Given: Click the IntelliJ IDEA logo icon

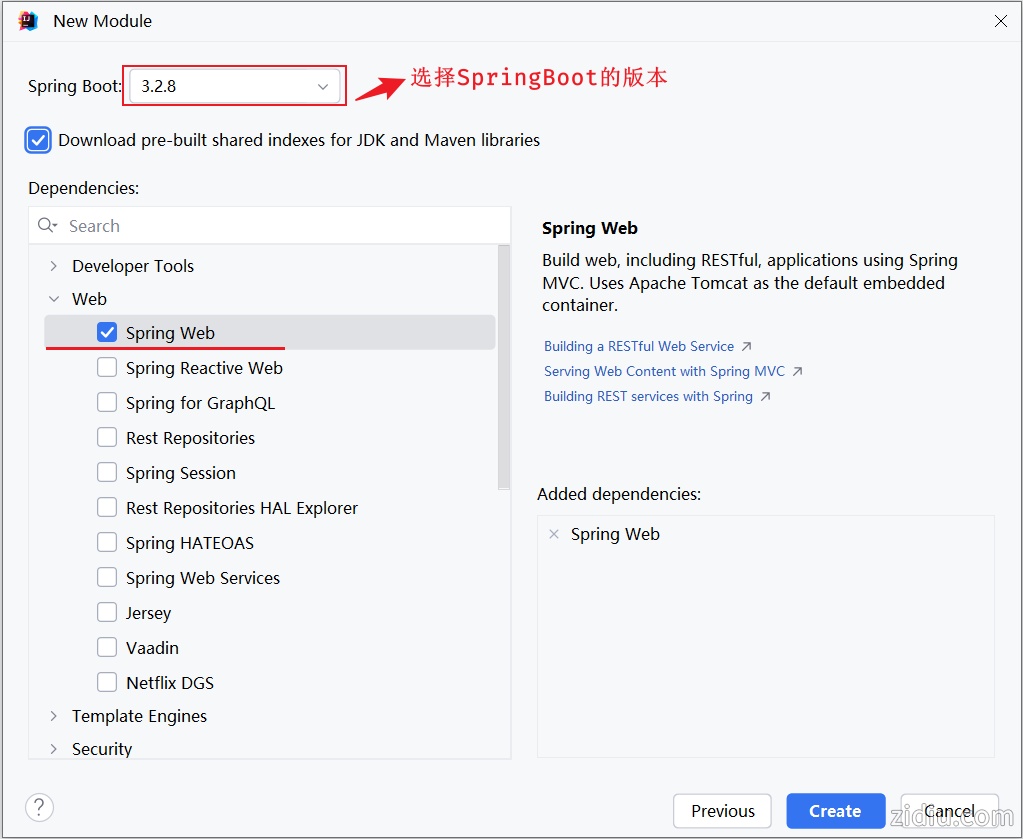Looking at the screenshot, I should point(29,21).
